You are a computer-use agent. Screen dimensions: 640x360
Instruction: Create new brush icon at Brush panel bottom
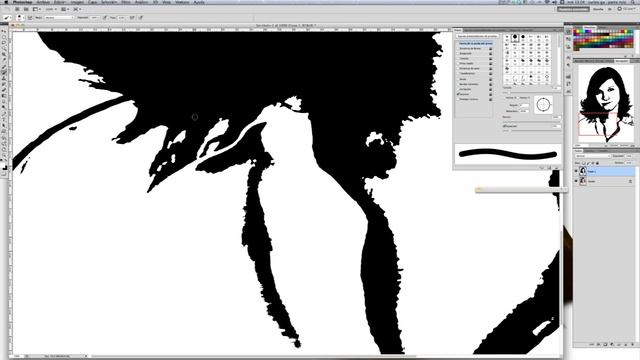556,168
